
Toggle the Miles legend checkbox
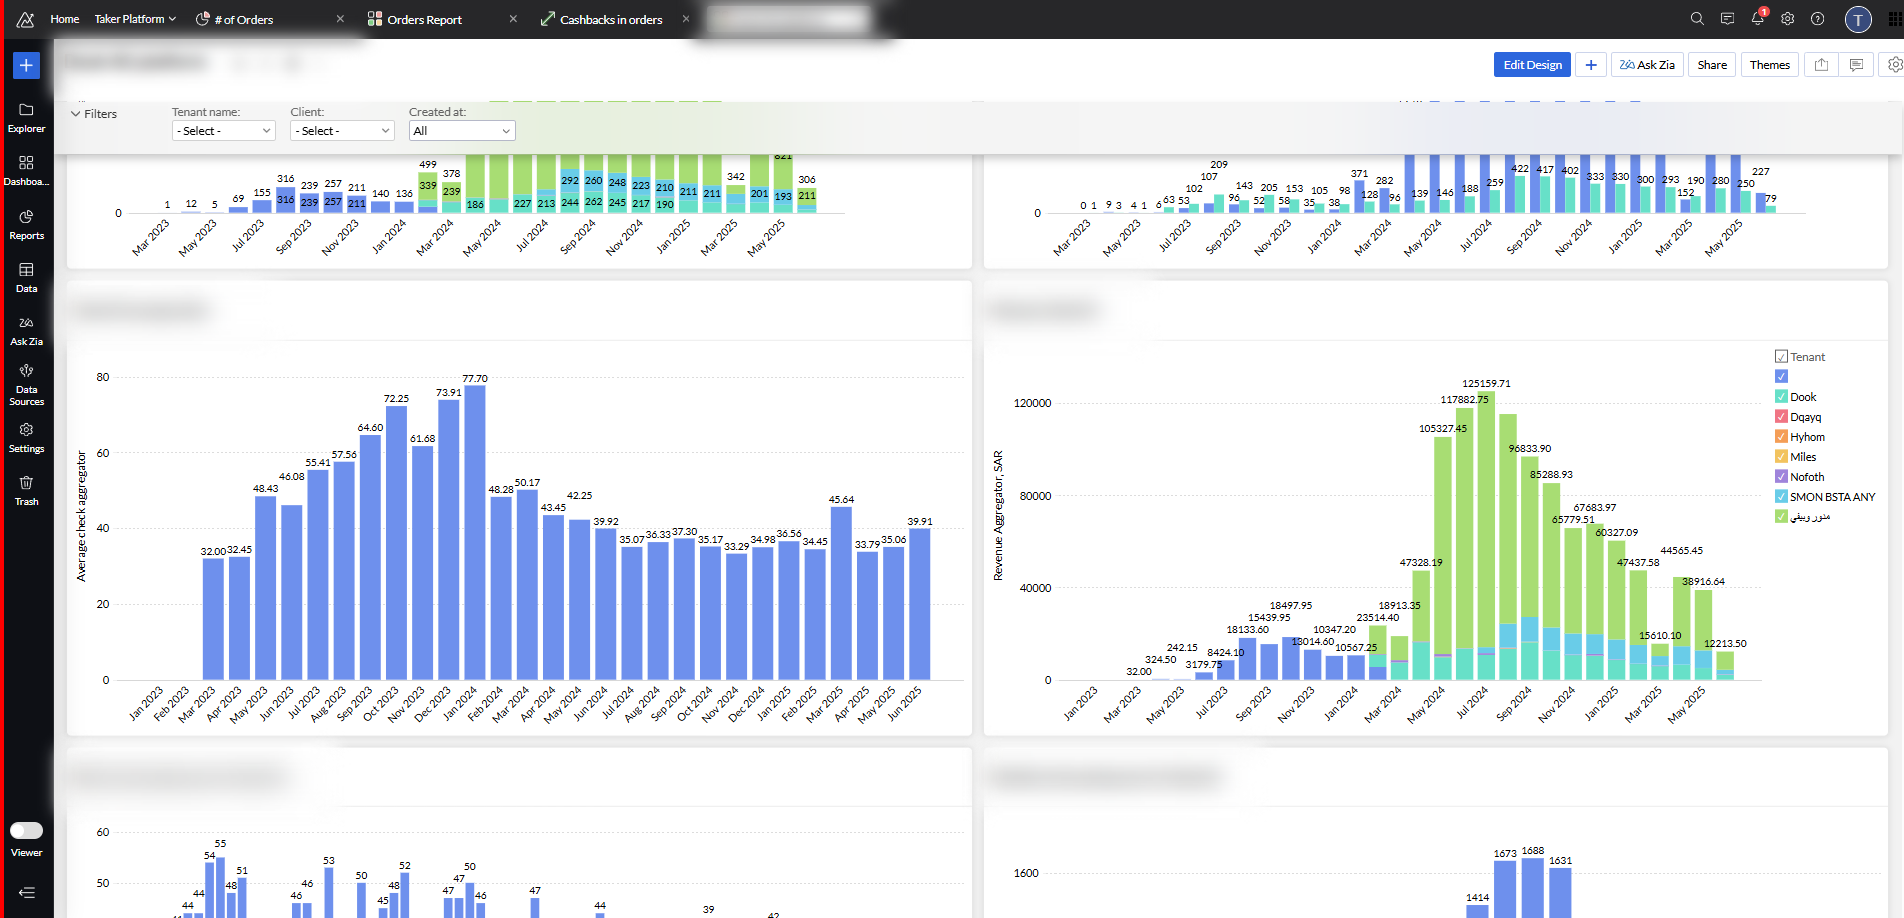tap(1781, 457)
